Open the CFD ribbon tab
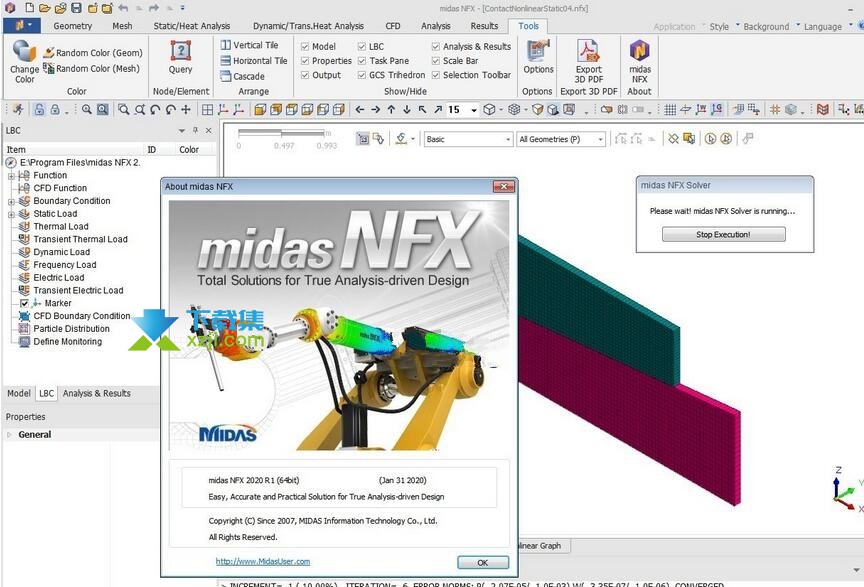 click(x=393, y=26)
